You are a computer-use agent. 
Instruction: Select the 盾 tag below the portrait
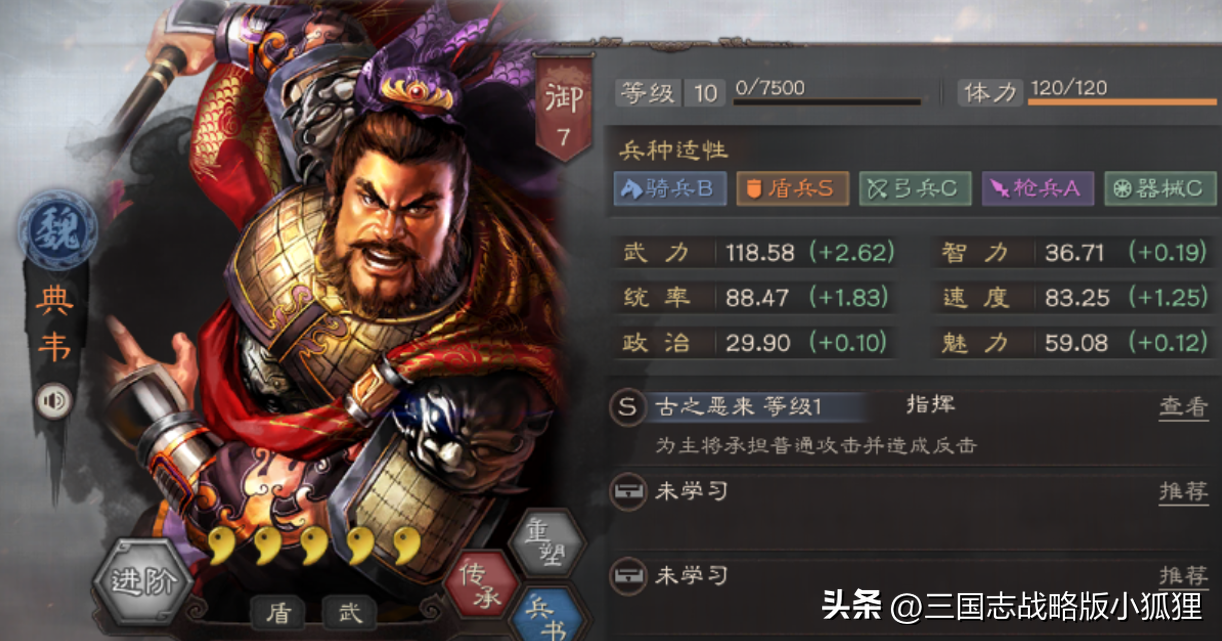[277, 612]
